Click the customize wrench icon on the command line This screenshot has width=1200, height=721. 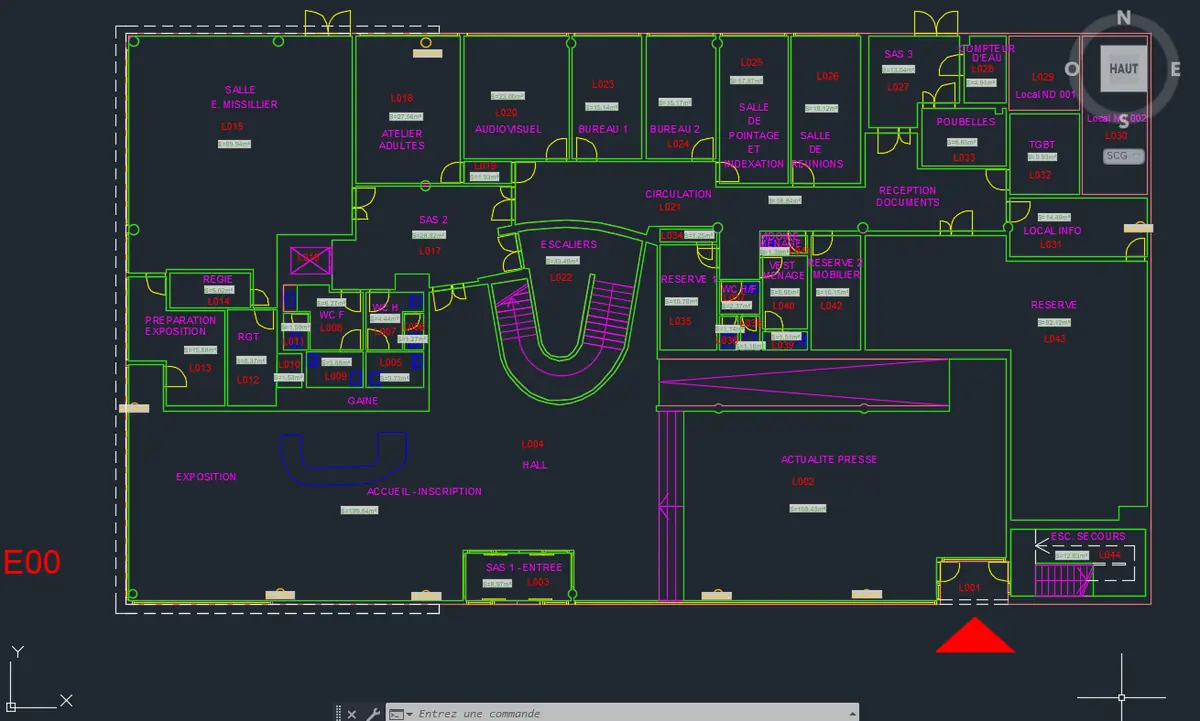click(375, 713)
